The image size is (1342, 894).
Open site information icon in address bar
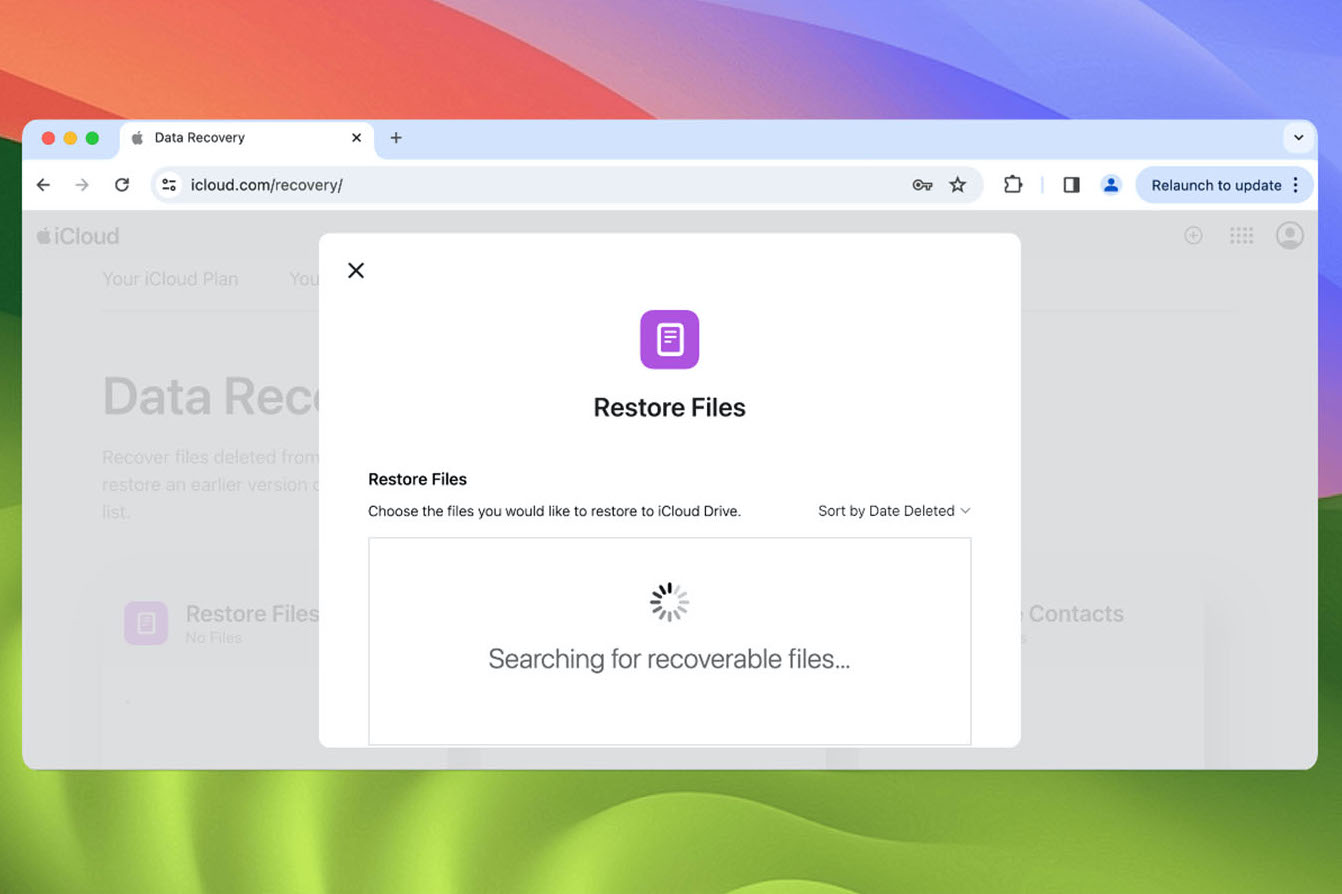(x=168, y=184)
